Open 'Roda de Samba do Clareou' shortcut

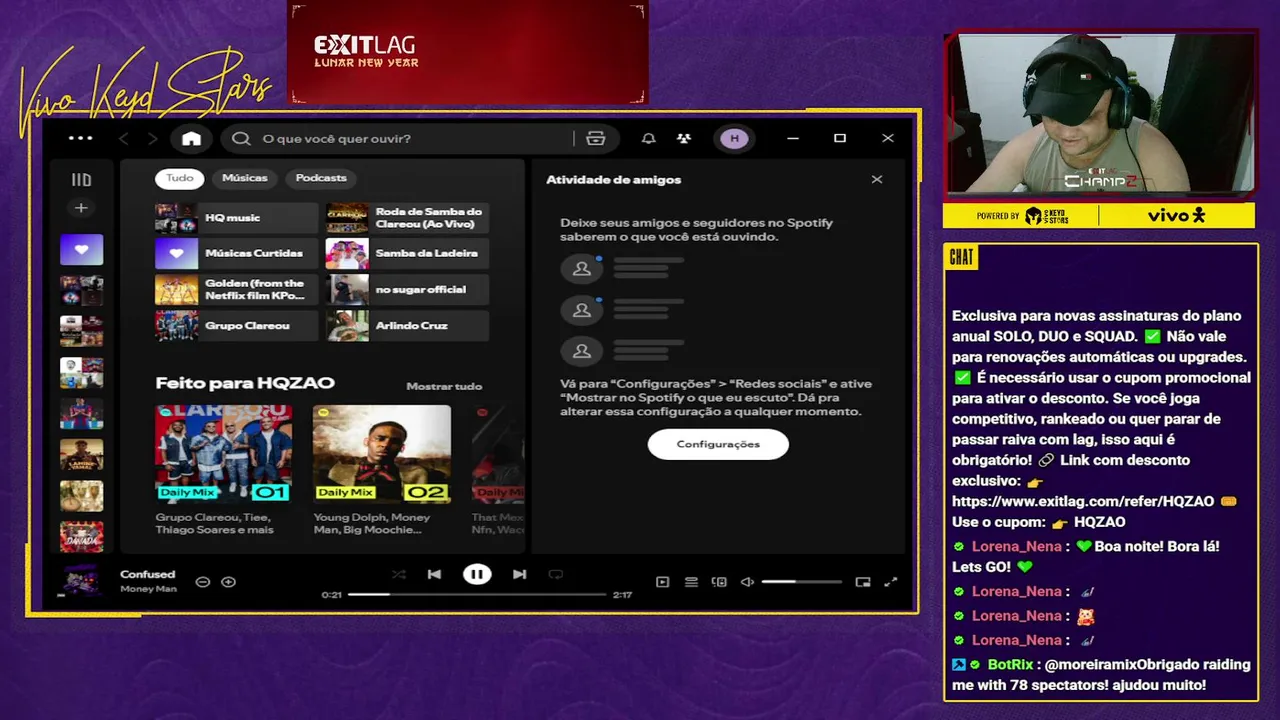407,218
